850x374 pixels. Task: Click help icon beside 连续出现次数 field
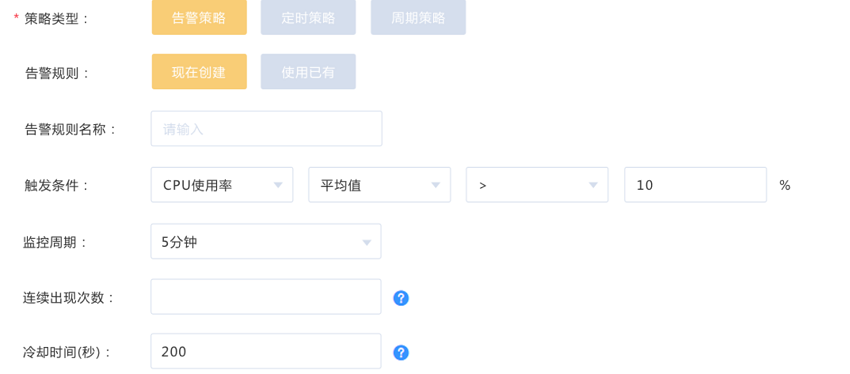pyautogui.click(x=401, y=298)
